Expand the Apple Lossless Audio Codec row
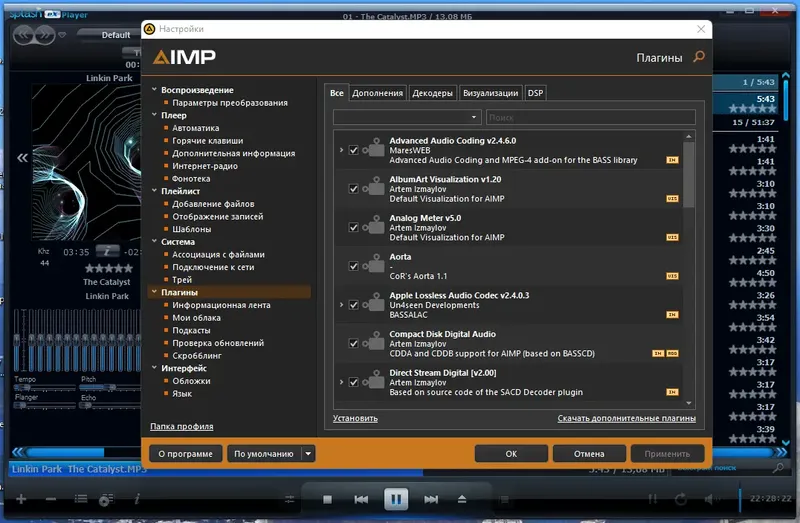800x523 pixels. click(x=341, y=305)
